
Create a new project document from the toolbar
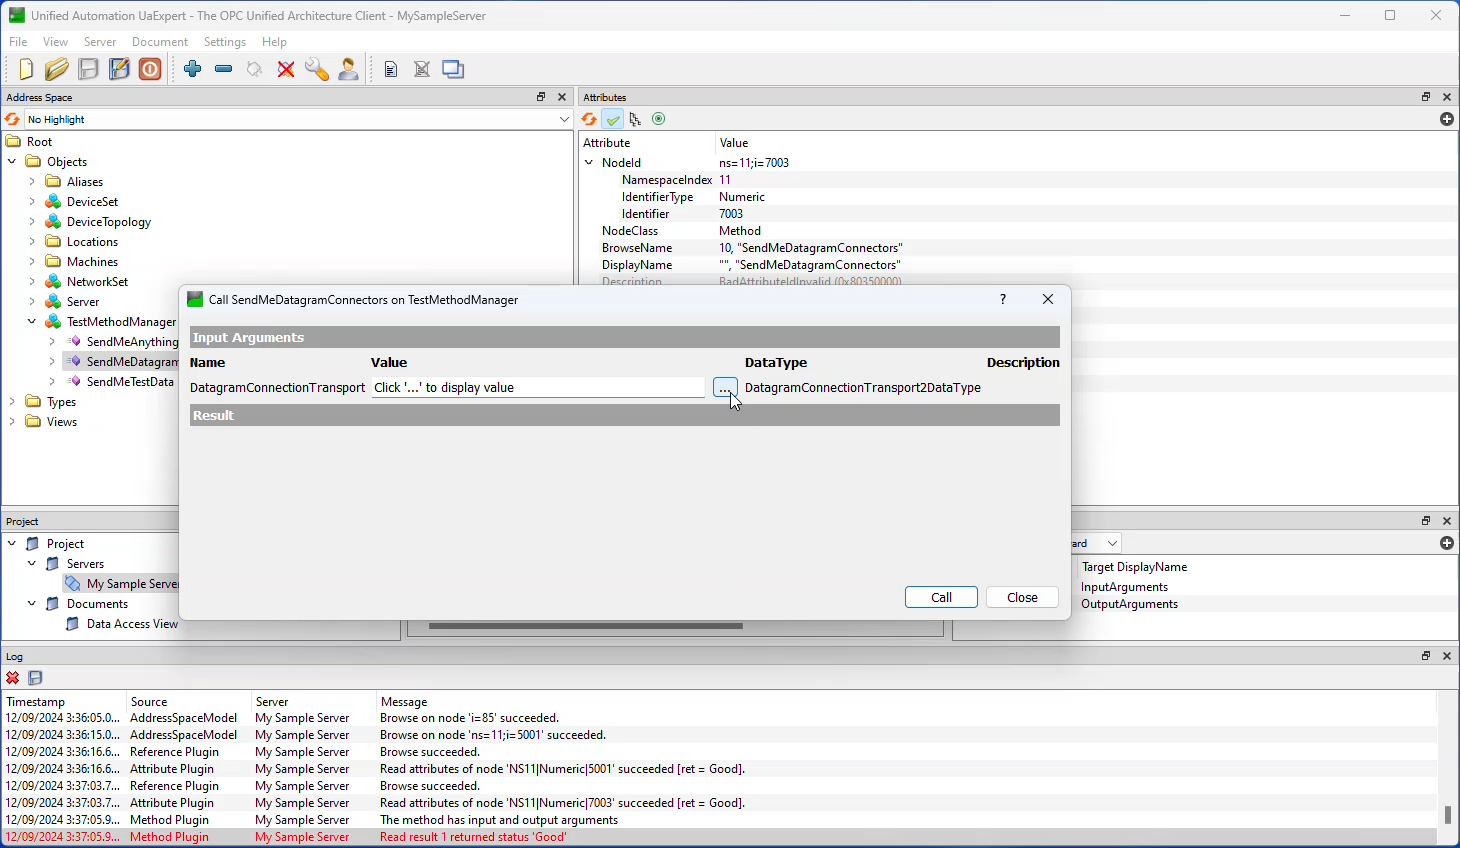pos(26,69)
